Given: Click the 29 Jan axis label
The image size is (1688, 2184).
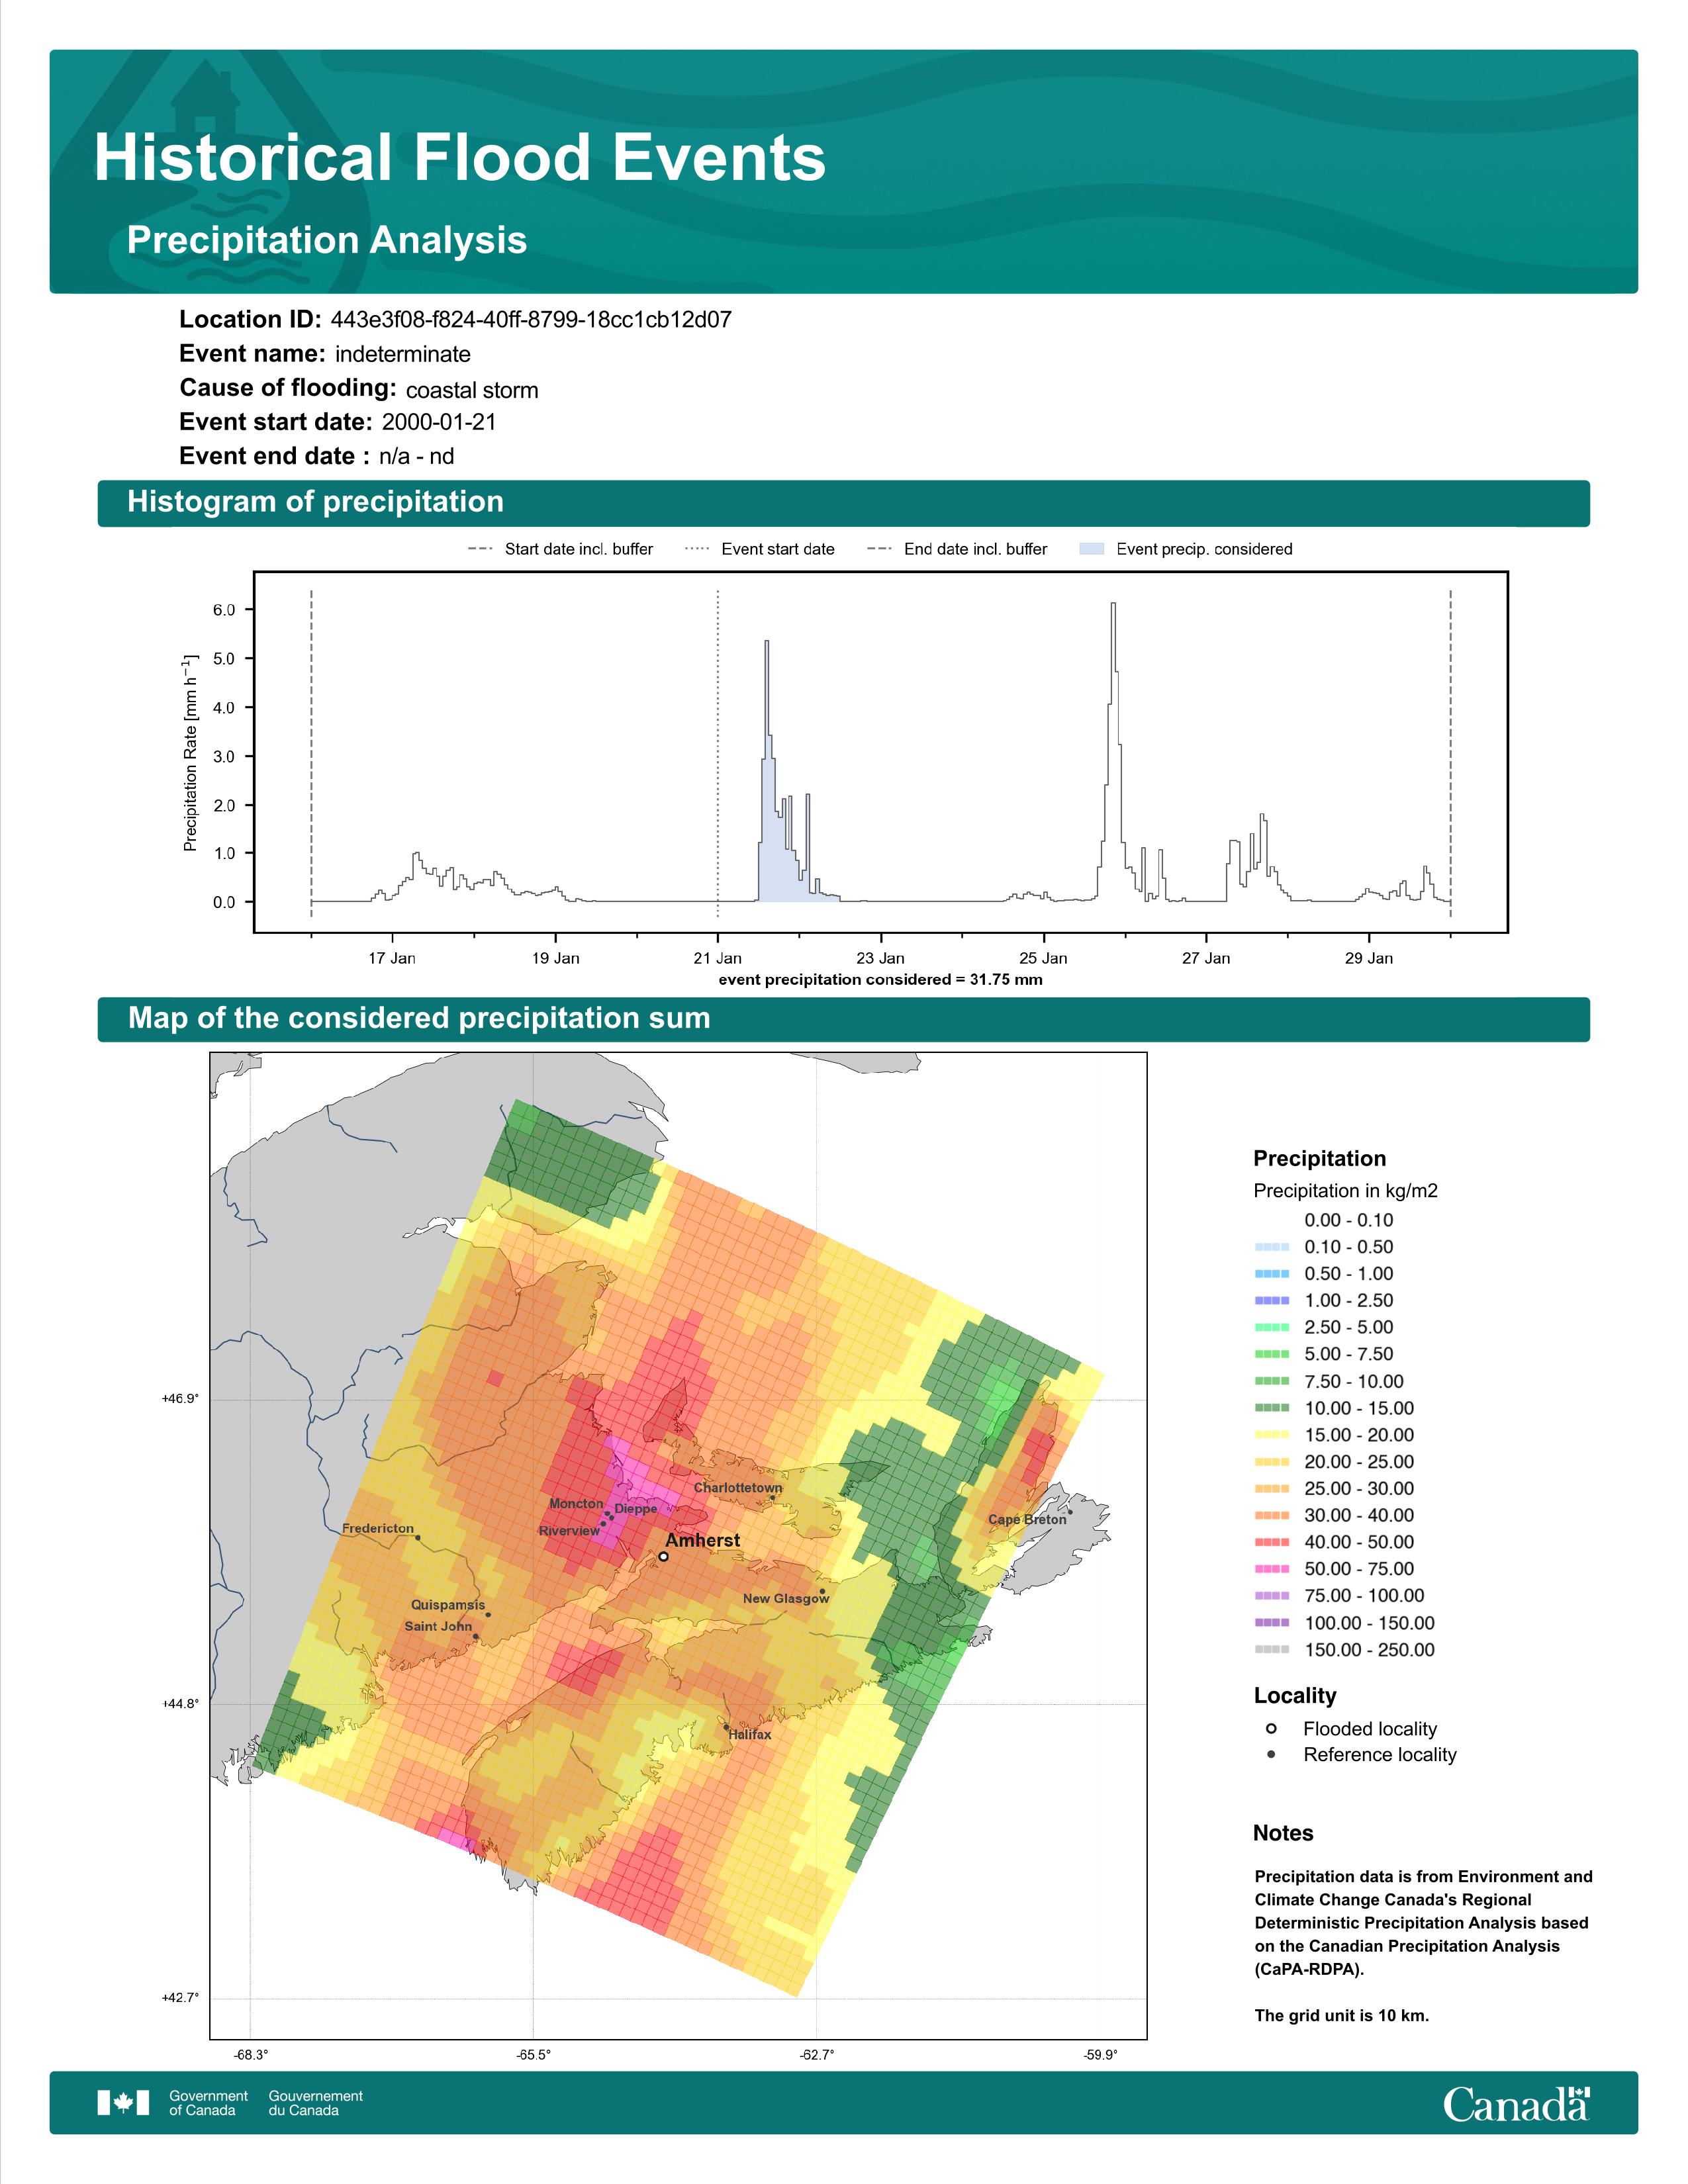Looking at the screenshot, I should 1369,958.
